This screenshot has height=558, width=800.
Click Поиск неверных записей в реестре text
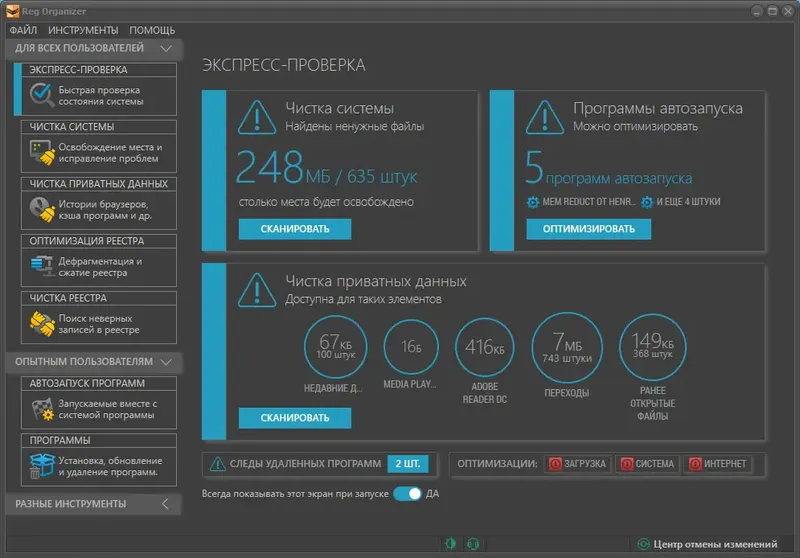[x=98, y=324]
